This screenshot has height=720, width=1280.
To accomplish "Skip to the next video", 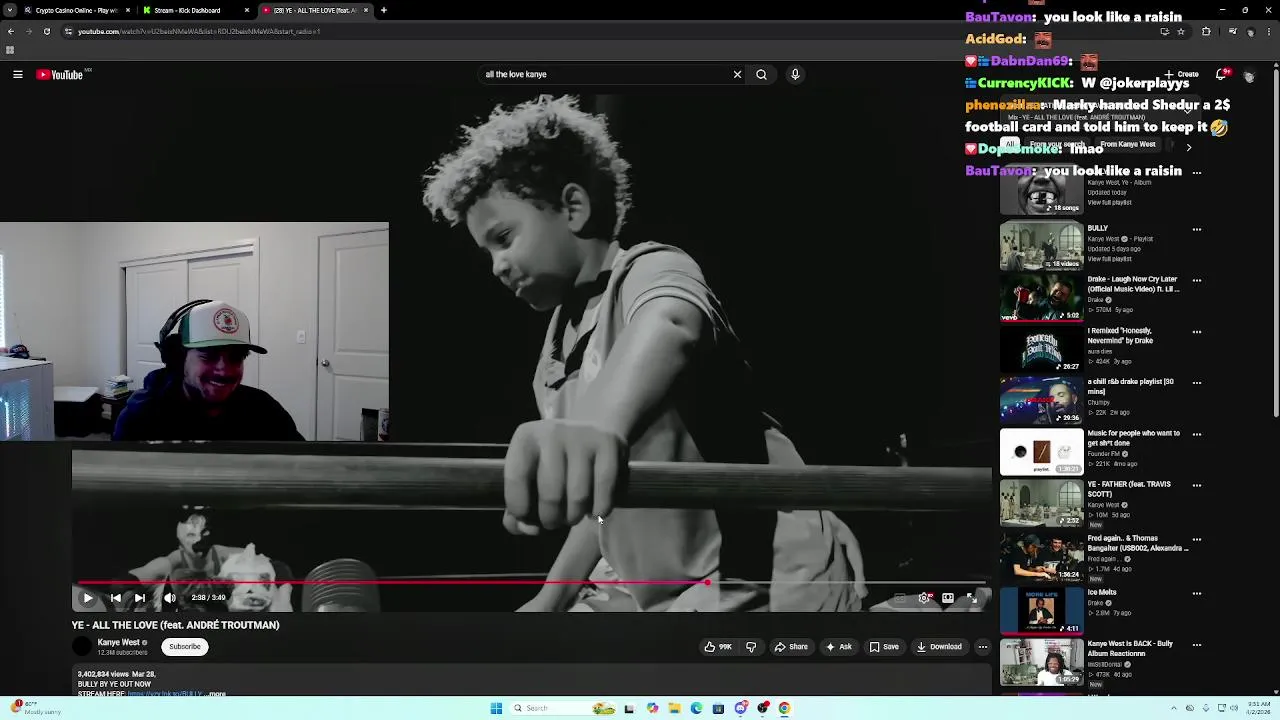I will (x=140, y=598).
